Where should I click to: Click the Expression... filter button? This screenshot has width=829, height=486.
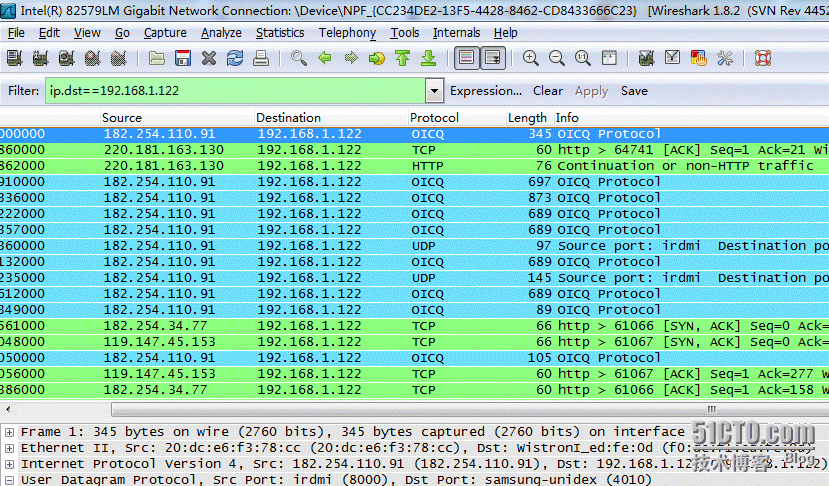tap(486, 91)
